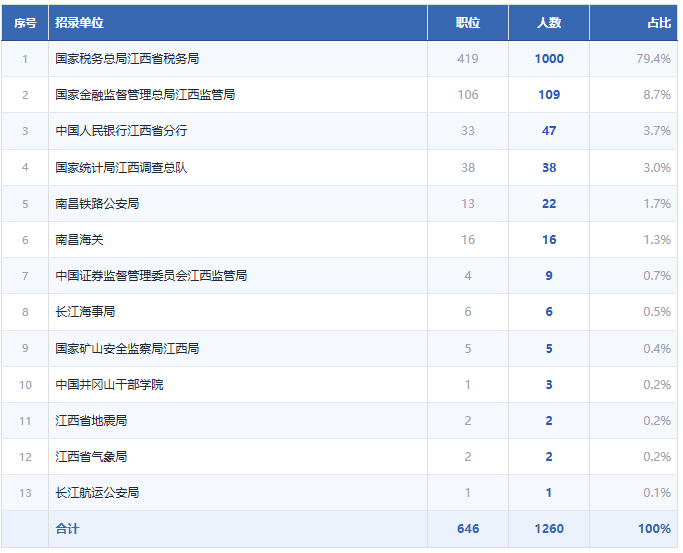Click position count 33
The height and width of the screenshot is (553, 683).
[468, 131]
